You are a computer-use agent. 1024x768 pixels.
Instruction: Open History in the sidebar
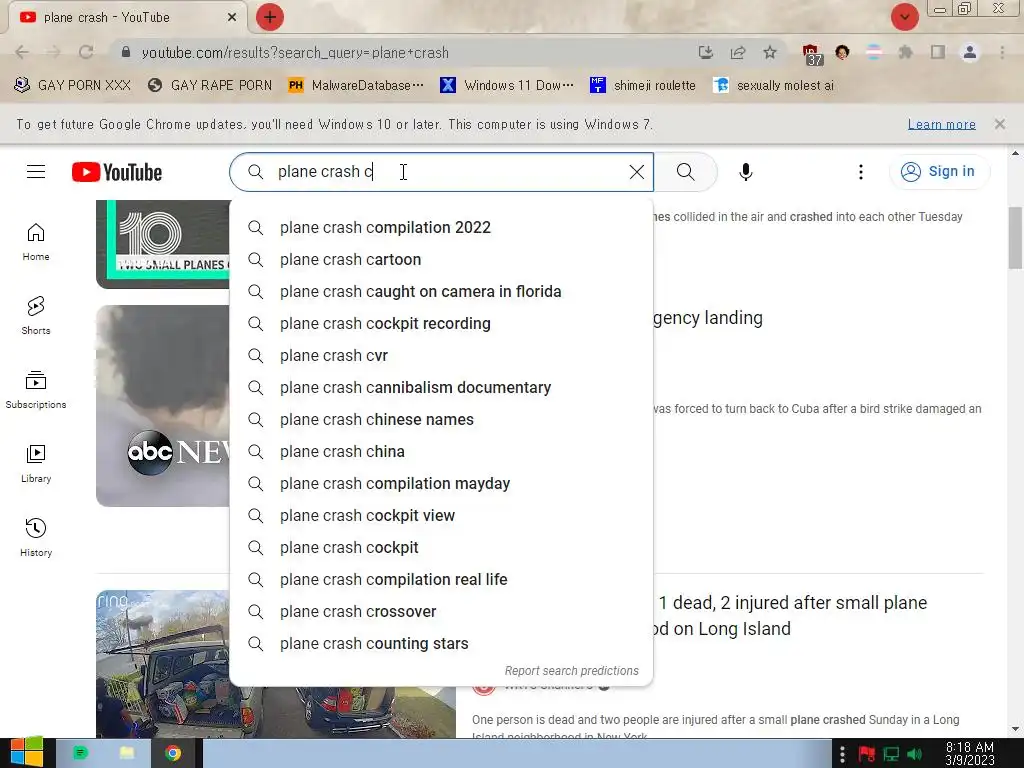(36, 537)
